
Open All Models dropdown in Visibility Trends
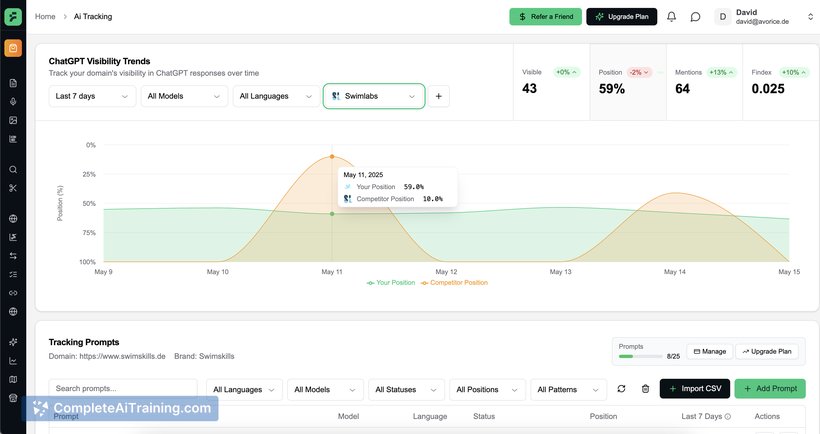click(184, 96)
